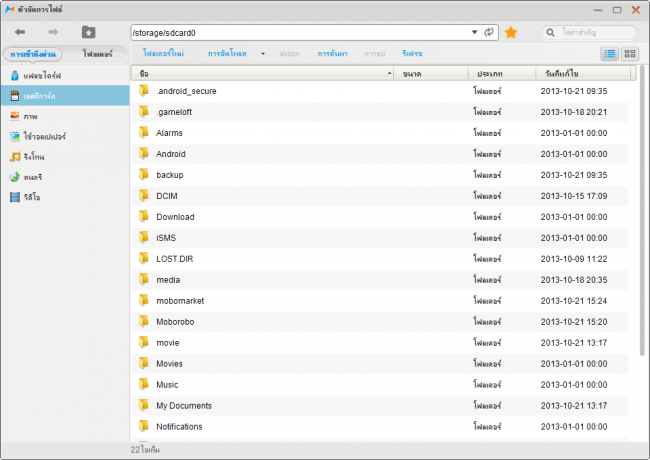
Task: Sort by the size column header
Action: coord(431,74)
